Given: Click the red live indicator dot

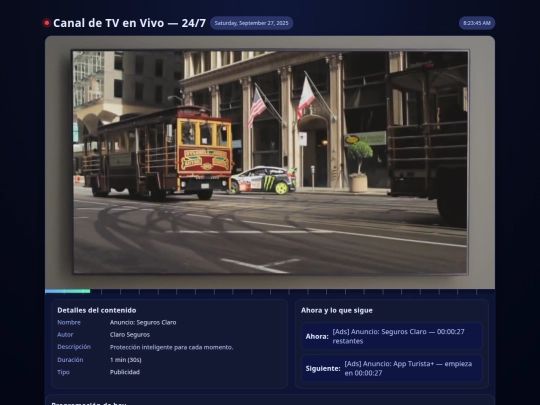Looking at the screenshot, I should [x=46, y=23].
